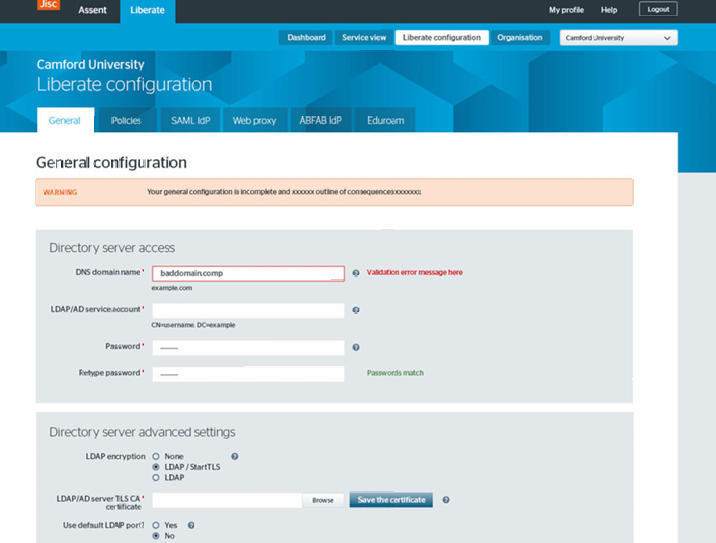This screenshot has width=716, height=543.
Task: Switch to Liberate in top navigation
Action: pos(147,11)
